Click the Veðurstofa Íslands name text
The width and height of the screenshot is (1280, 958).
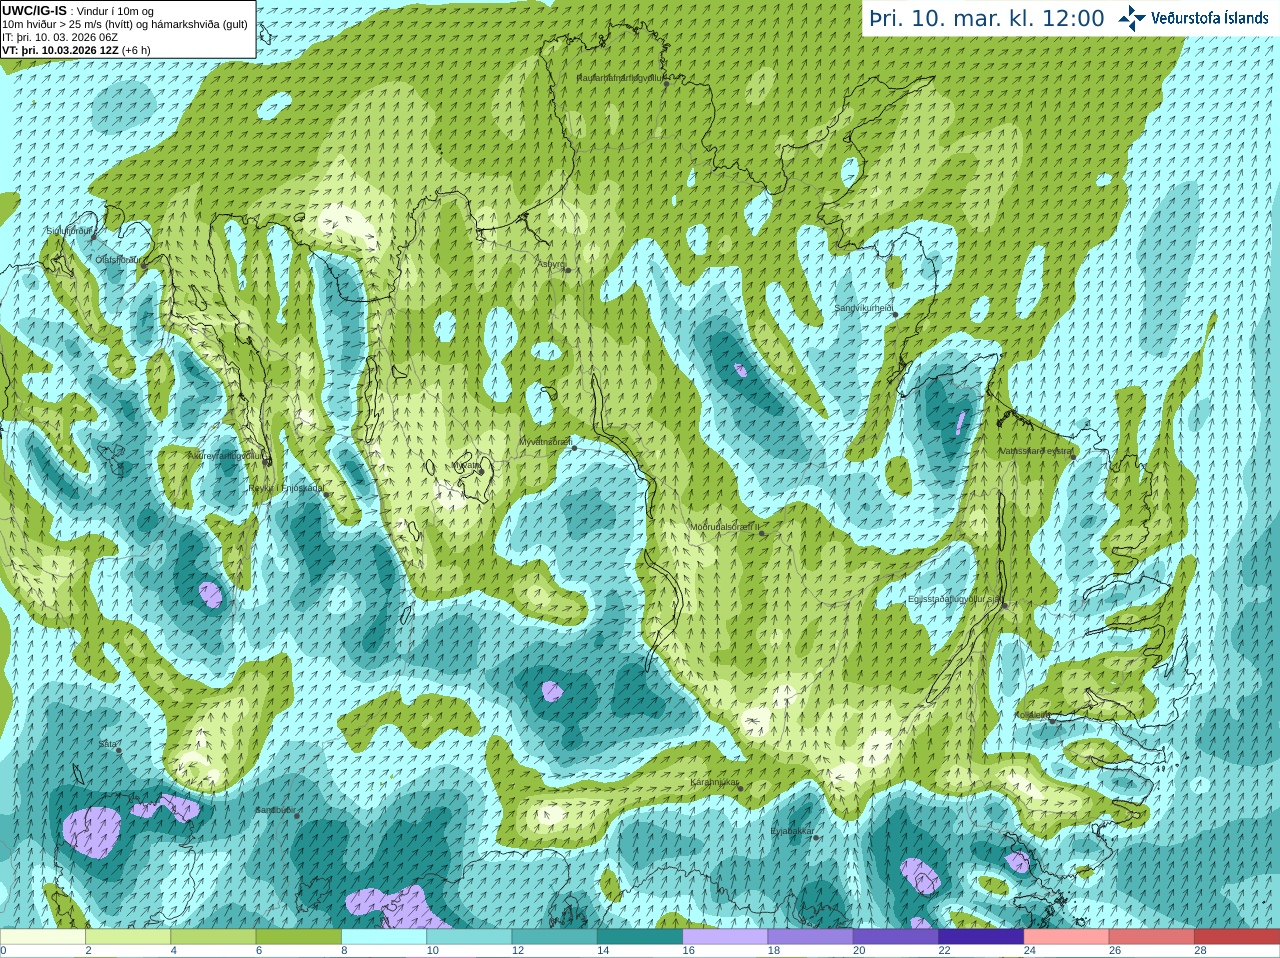coord(1210,18)
